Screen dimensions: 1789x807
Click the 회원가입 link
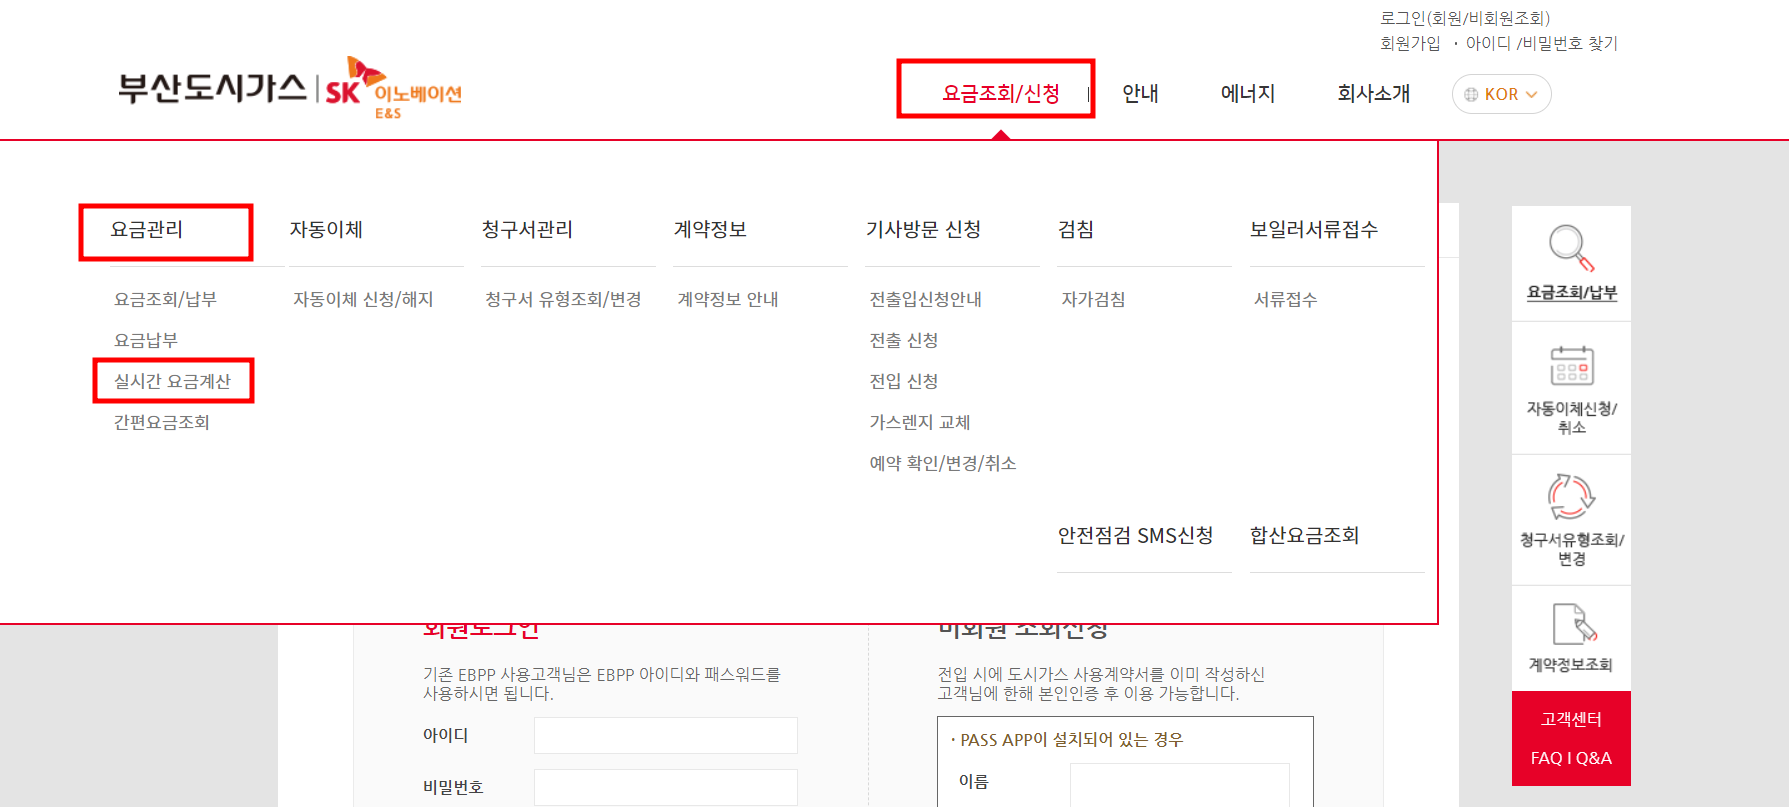coord(1411,43)
